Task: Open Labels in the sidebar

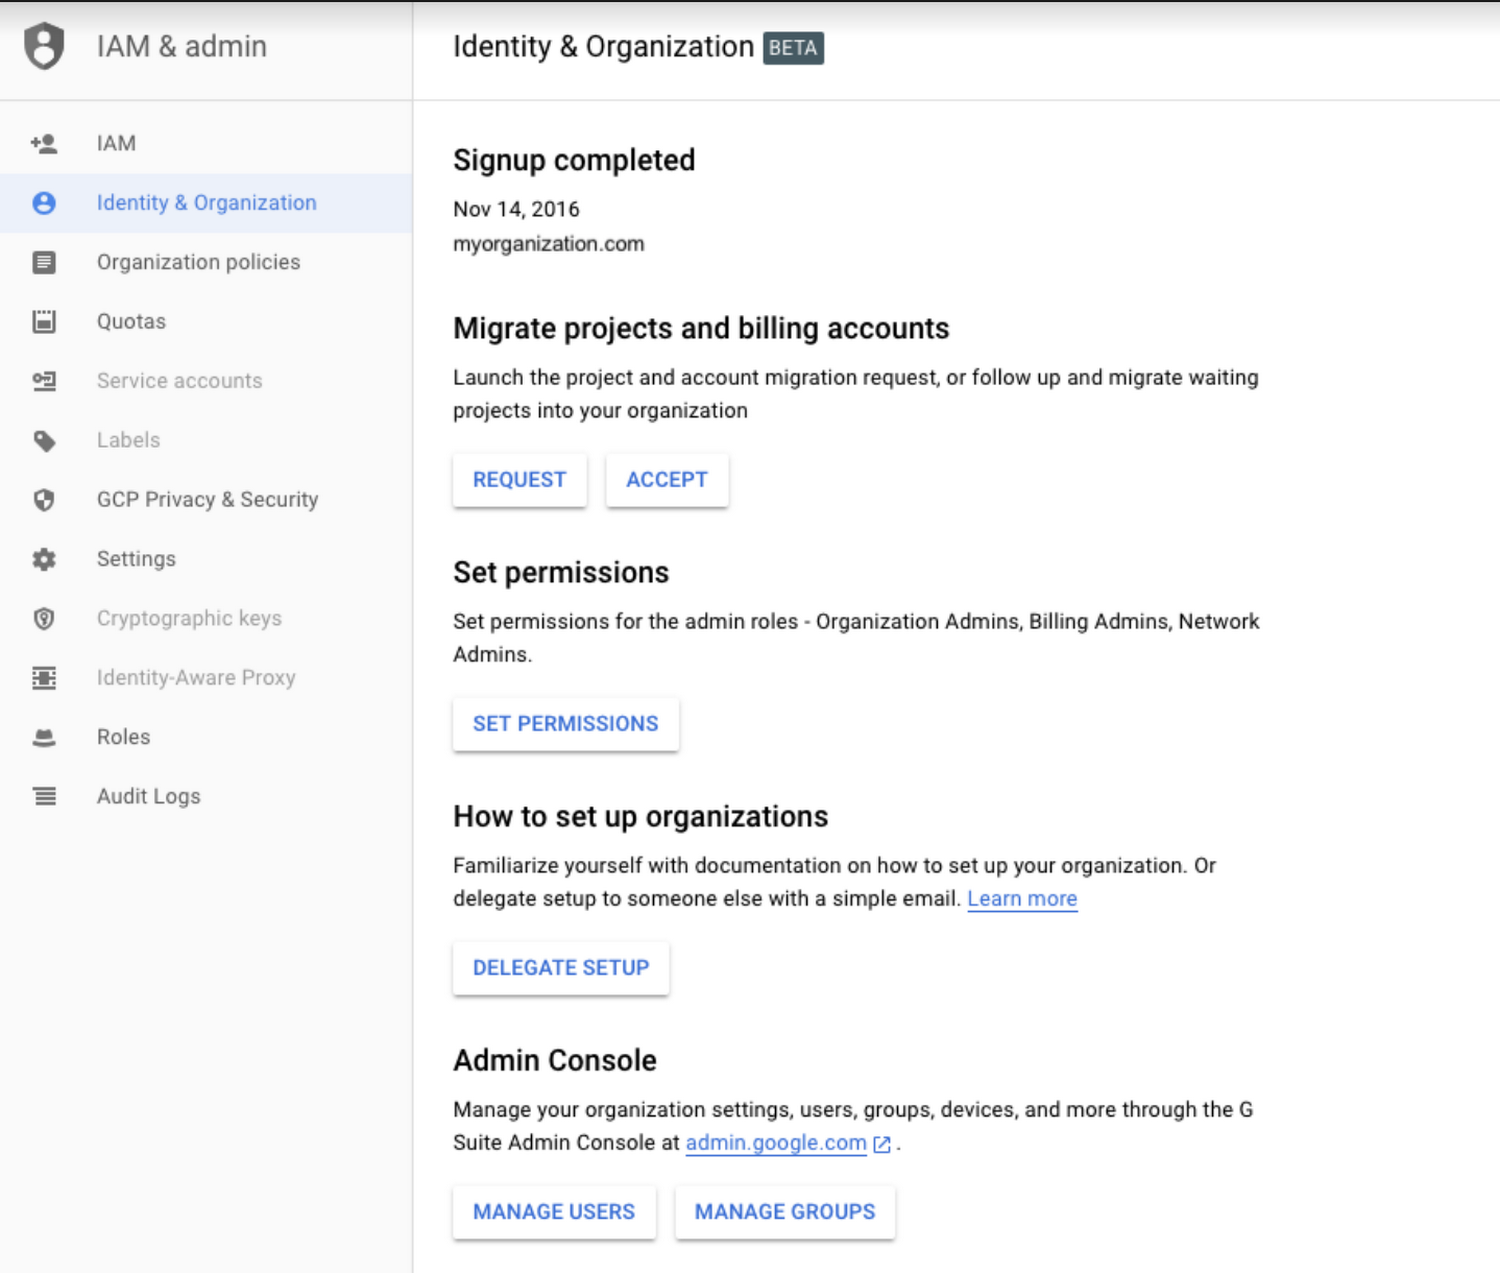Action: (206, 440)
